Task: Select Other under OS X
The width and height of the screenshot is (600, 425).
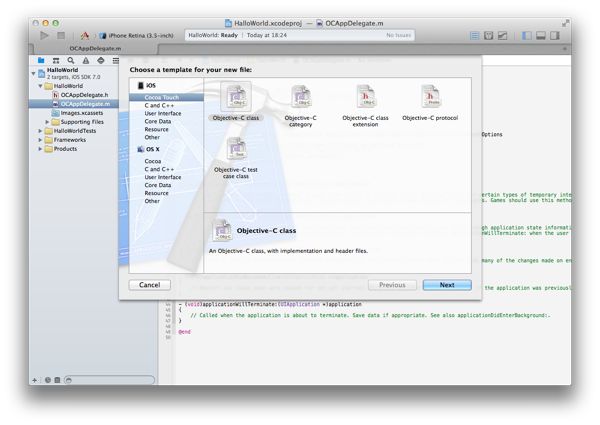Action: (152, 201)
